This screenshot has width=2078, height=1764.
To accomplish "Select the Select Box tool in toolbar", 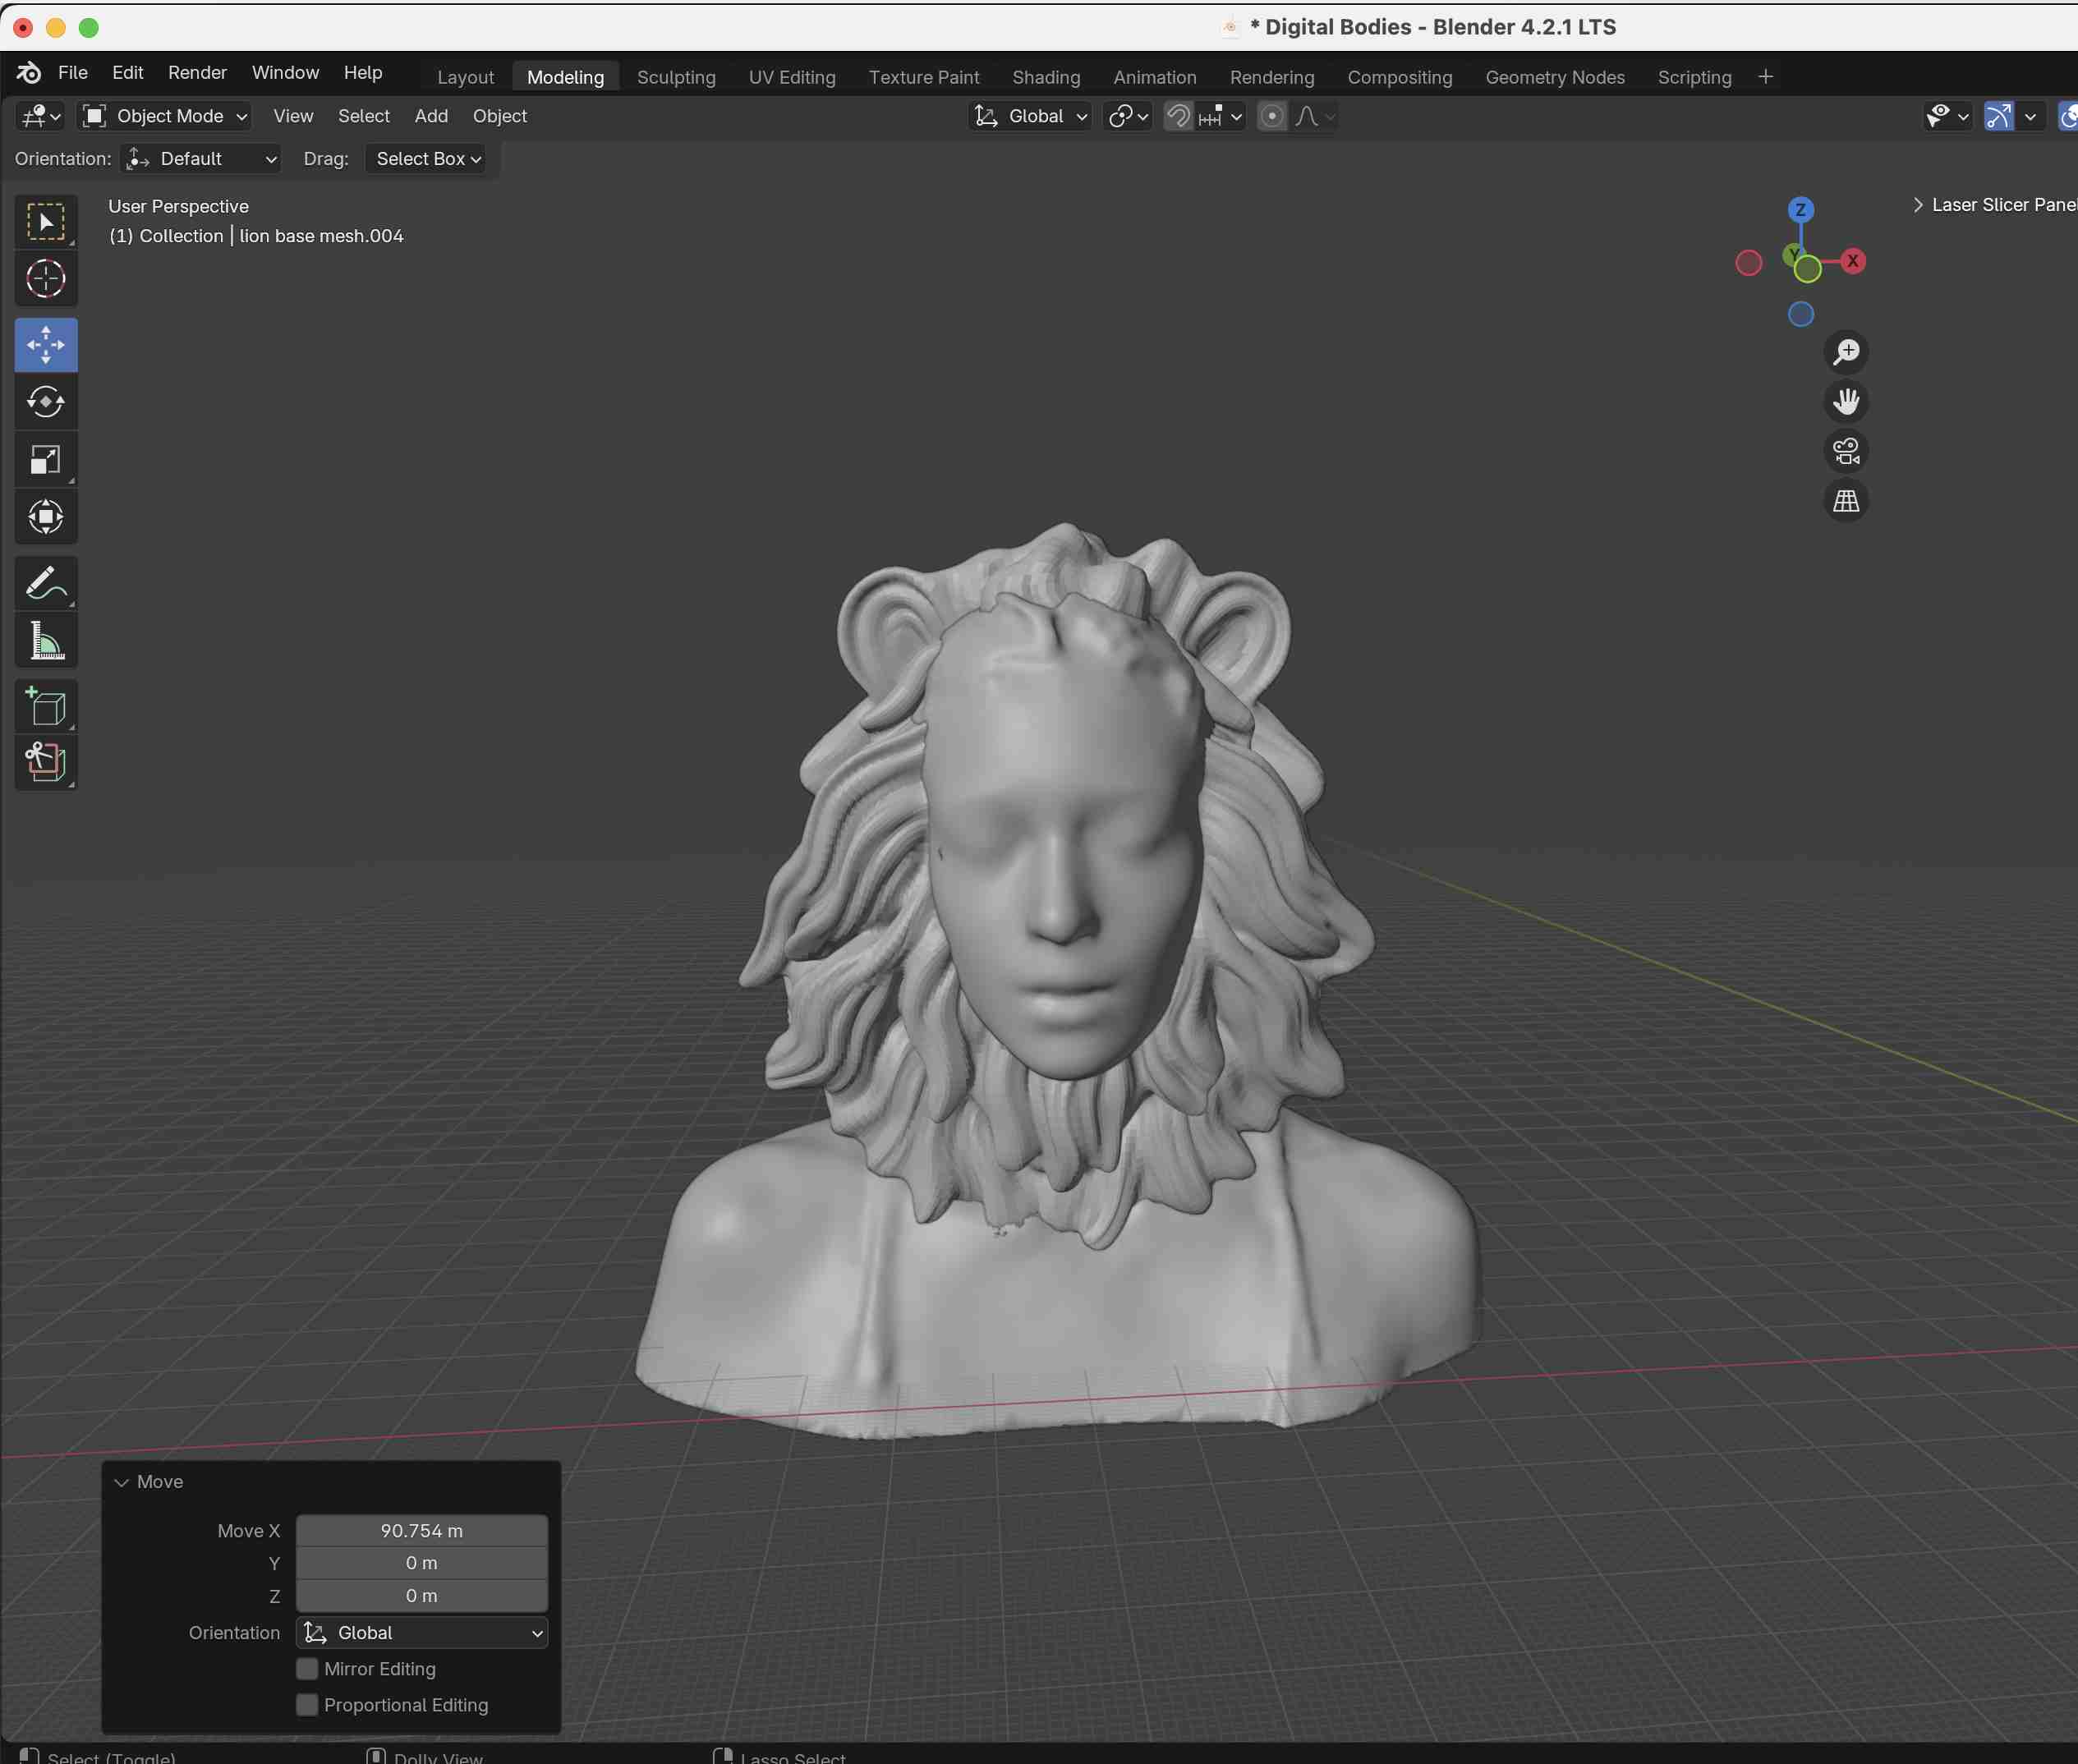I will pos(46,222).
